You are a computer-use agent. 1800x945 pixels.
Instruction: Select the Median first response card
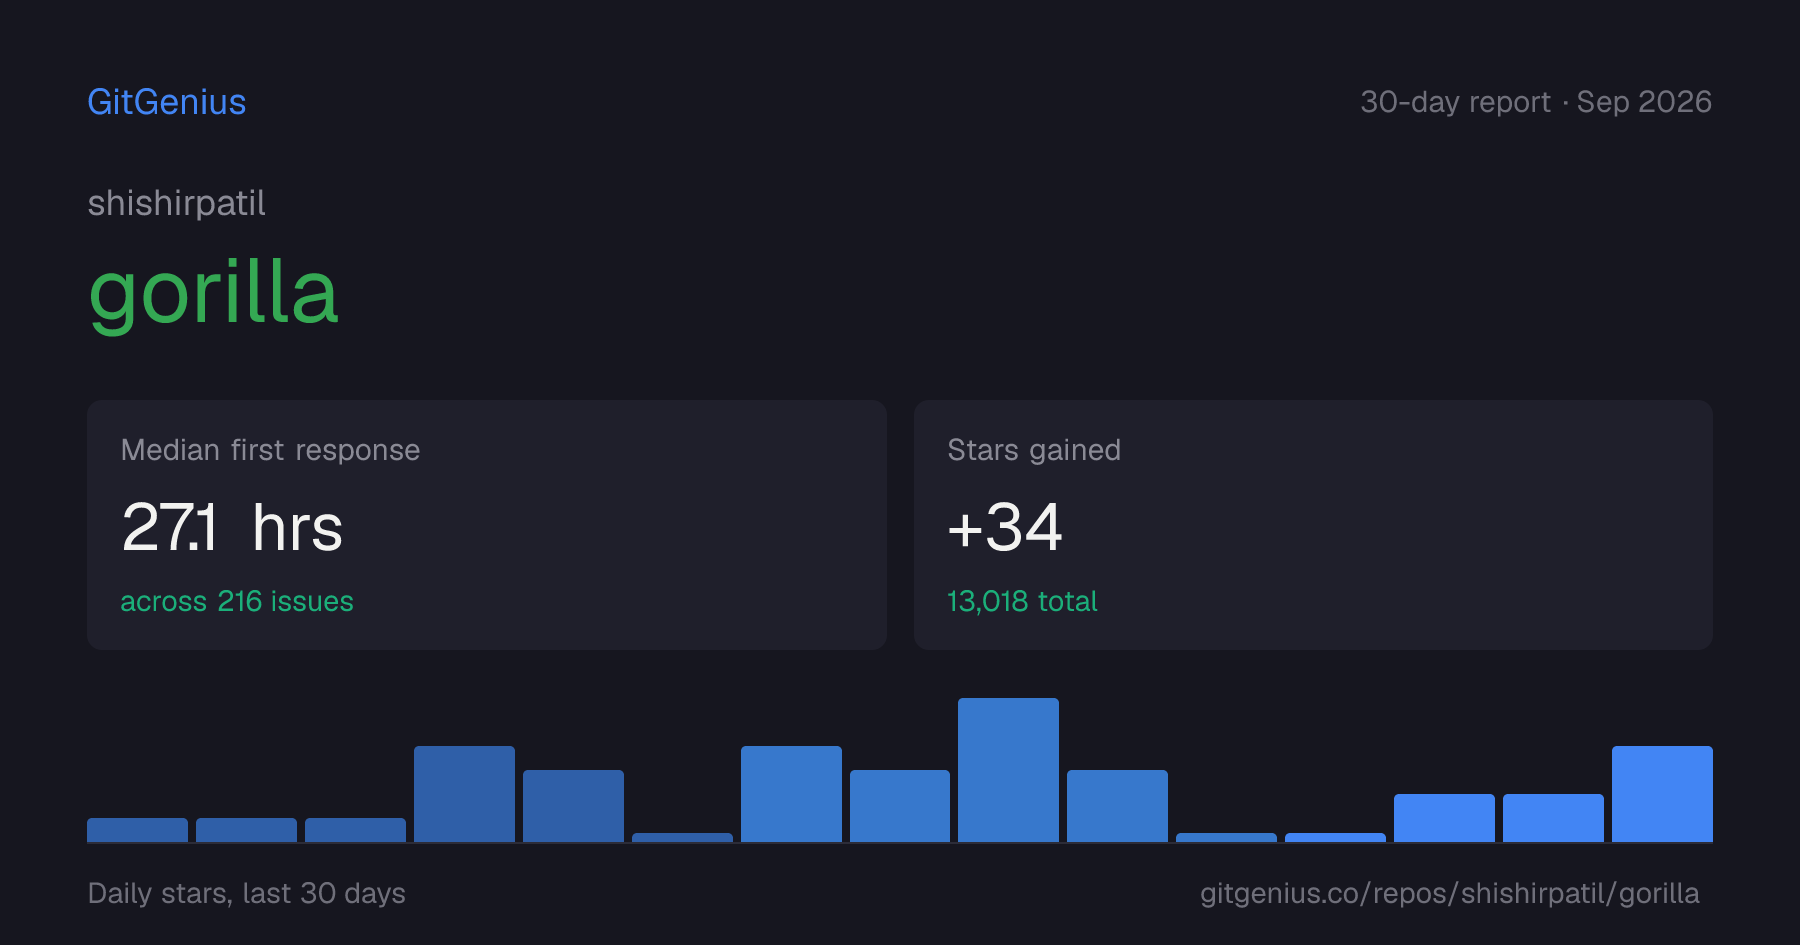tap(487, 525)
